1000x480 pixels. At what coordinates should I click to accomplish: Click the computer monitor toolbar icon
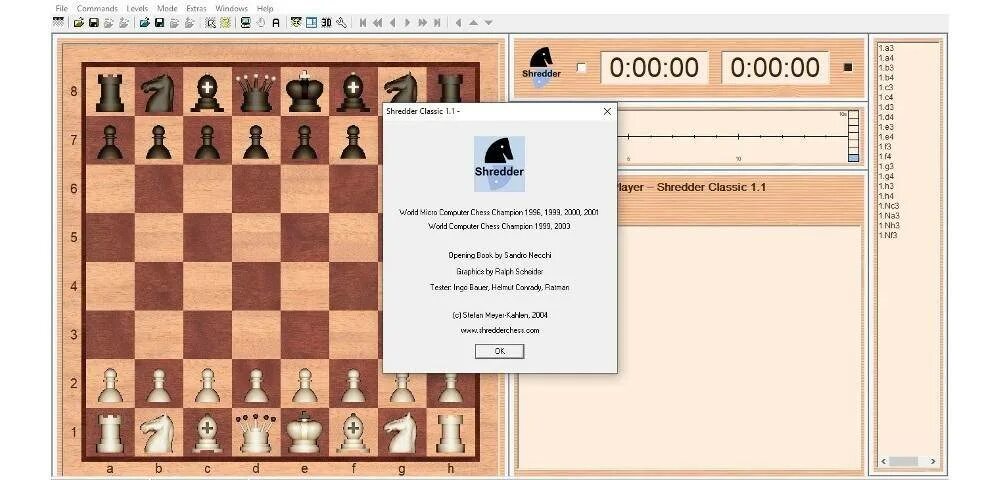click(x=246, y=23)
